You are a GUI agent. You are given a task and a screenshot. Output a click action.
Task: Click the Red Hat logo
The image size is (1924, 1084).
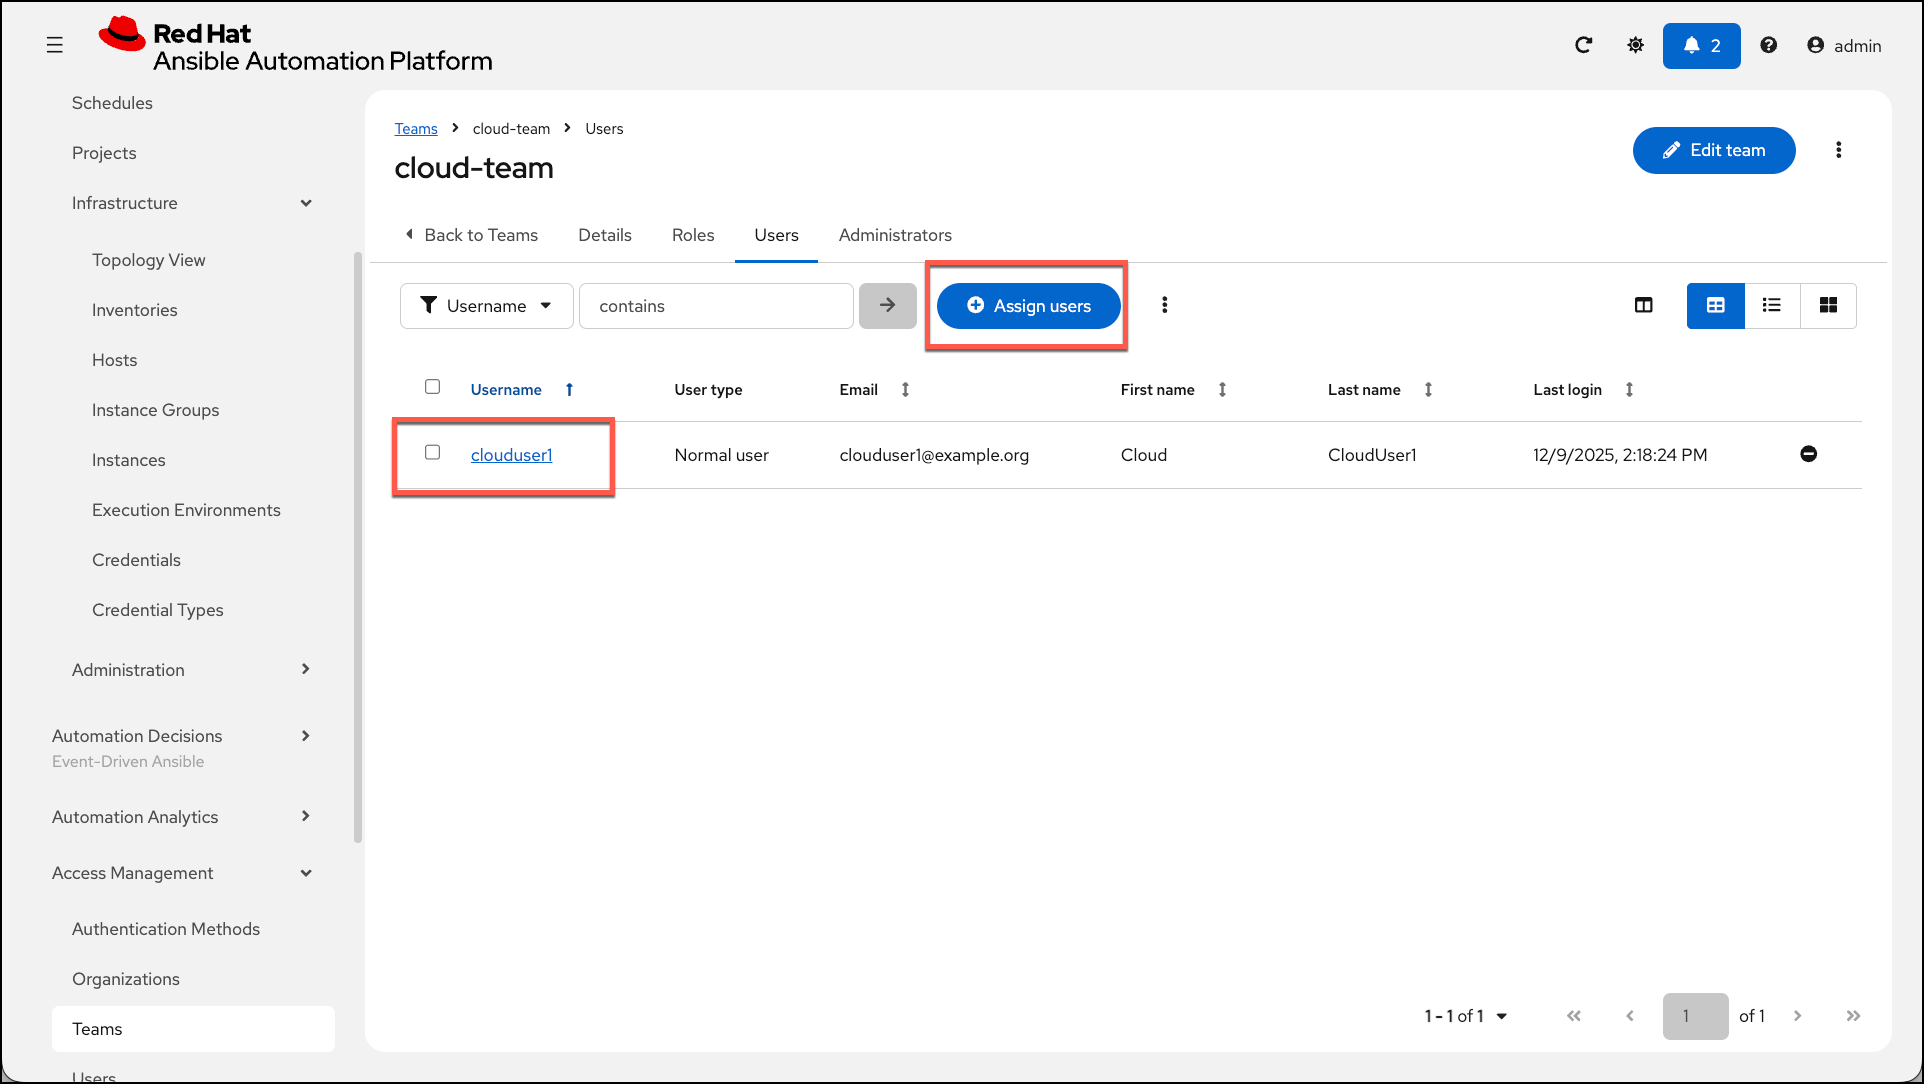pyautogui.click(x=295, y=45)
